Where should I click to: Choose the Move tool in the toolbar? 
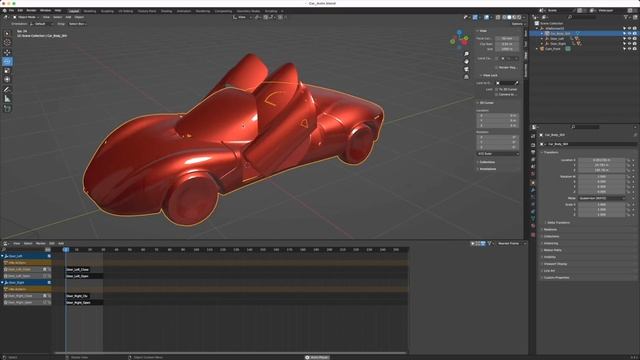pyautogui.click(x=7, y=53)
